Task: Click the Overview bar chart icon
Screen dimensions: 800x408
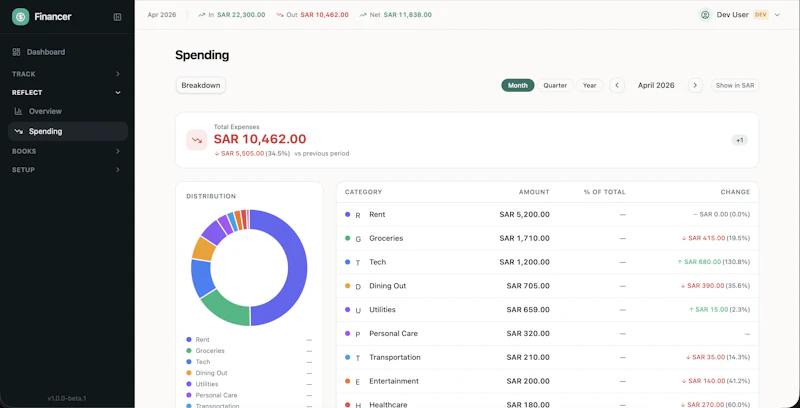Action: [x=18, y=111]
